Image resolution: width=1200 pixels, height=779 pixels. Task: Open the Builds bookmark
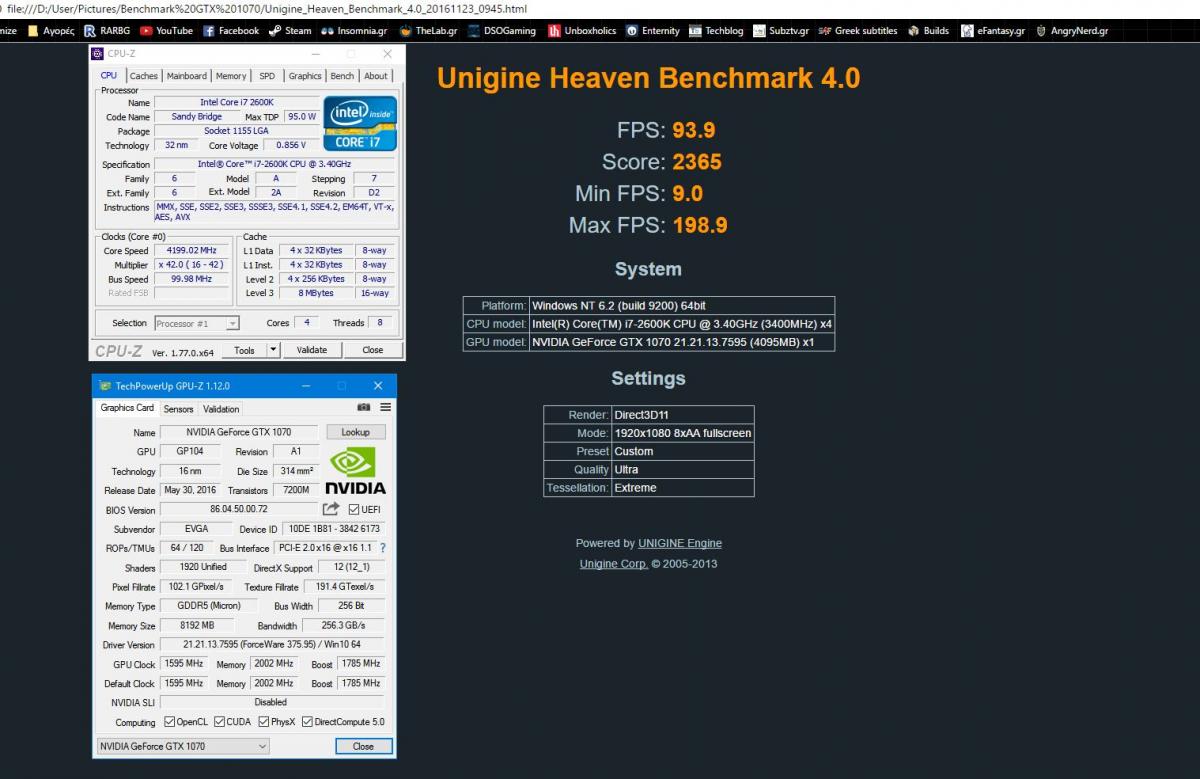pos(928,31)
